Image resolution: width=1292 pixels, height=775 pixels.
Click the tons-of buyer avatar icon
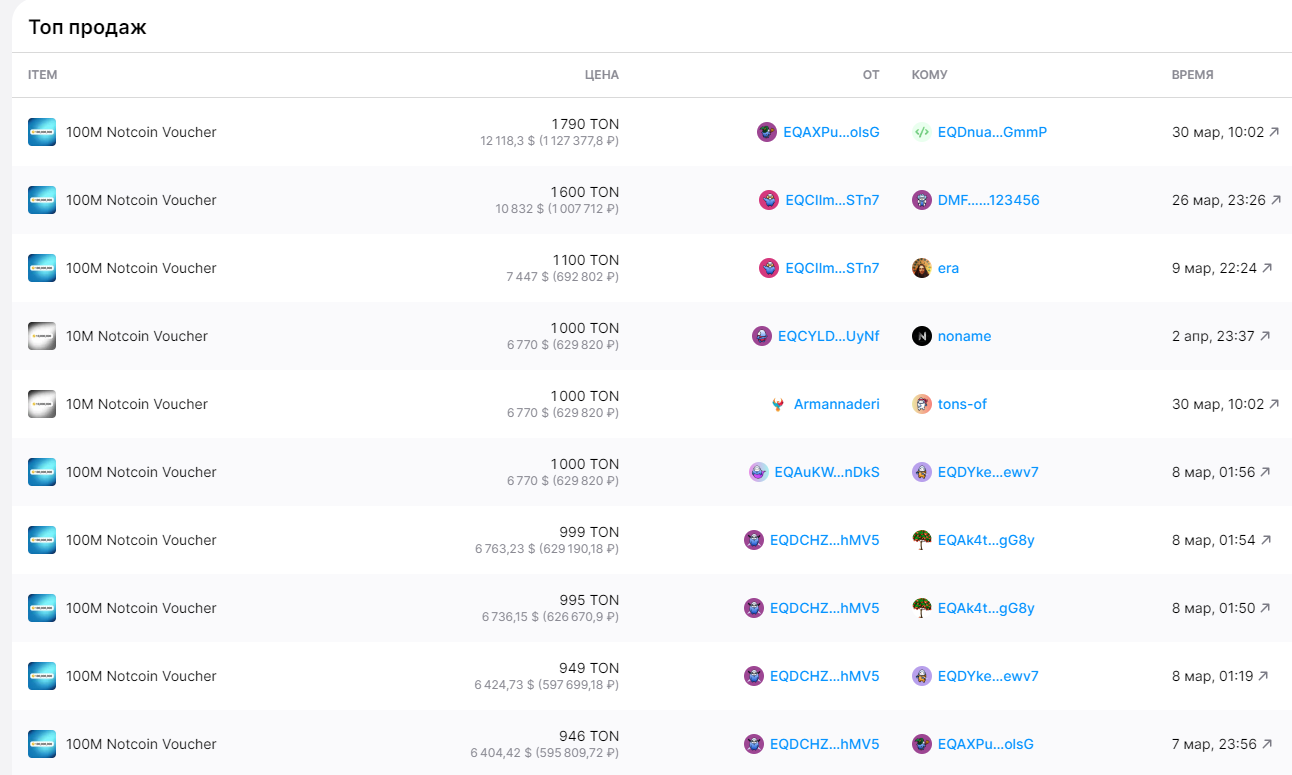(x=921, y=404)
